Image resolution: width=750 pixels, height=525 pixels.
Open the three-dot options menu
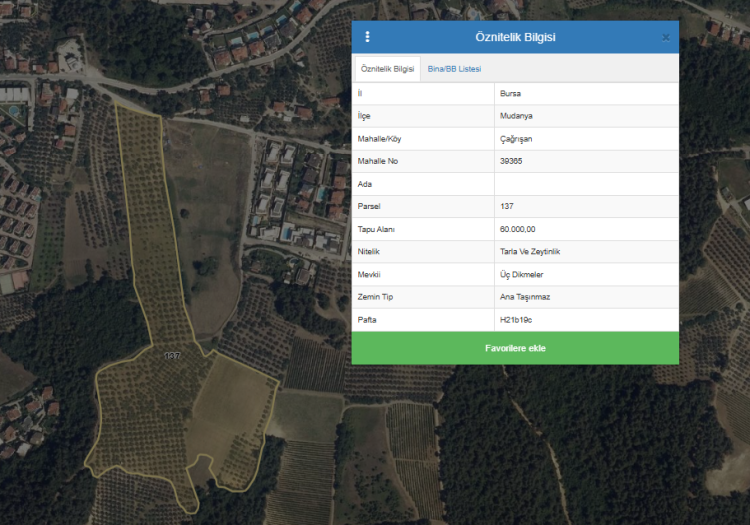pos(367,37)
